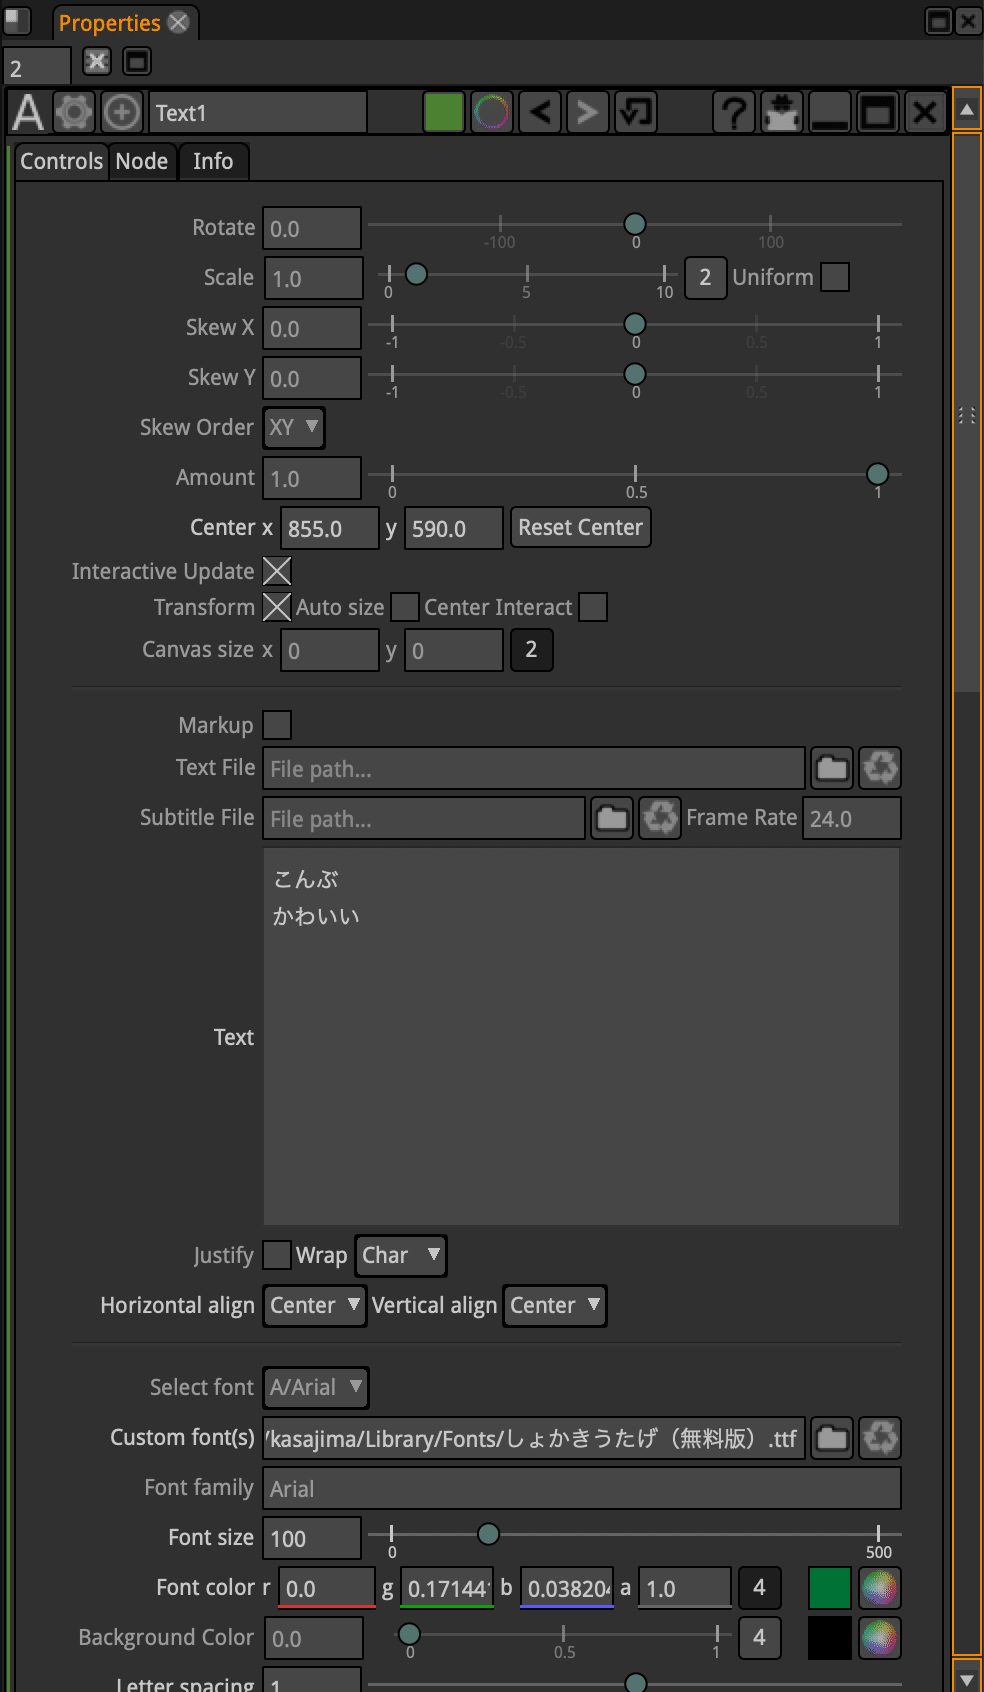984x1692 pixels.
Task: Click the restore default values icon
Action: coord(636,112)
